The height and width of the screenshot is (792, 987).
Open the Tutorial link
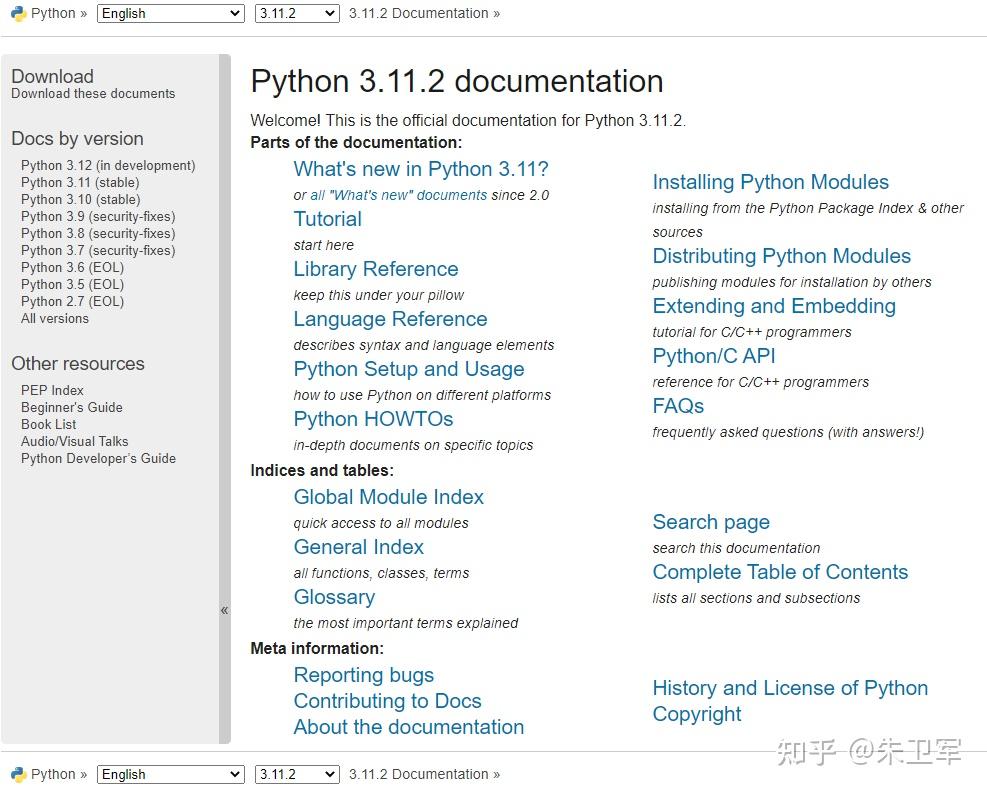pyautogui.click(x=327, y=219)
